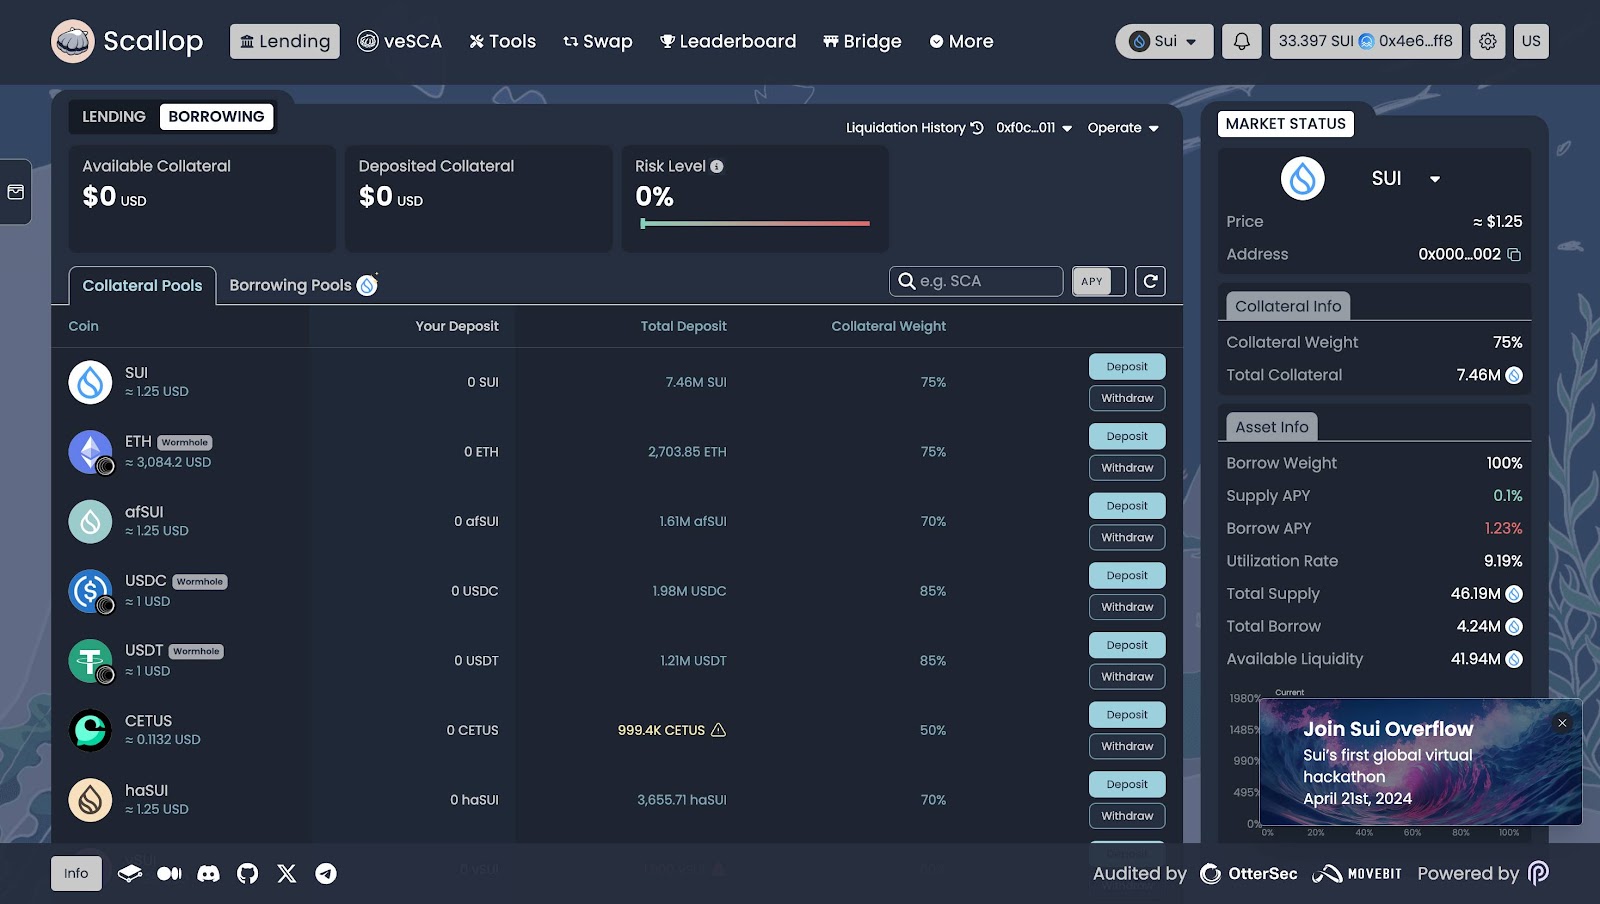This screenshot has width=1600, height=904.
Task: Open settings gear in header
Action: (x=1488, y=41)
